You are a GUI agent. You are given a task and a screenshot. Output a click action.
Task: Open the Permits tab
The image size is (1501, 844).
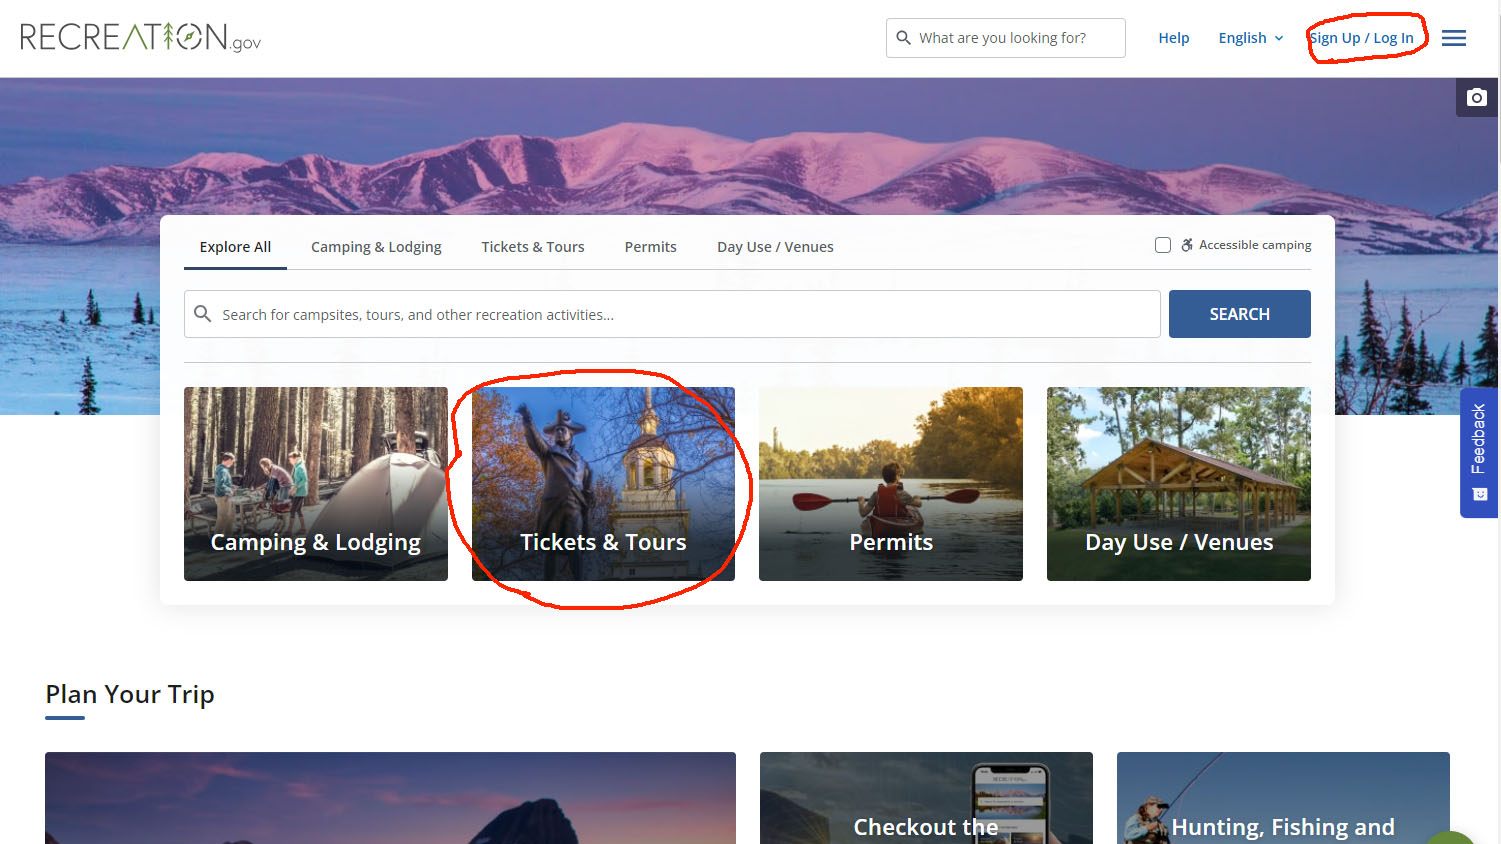click(650, 247)
